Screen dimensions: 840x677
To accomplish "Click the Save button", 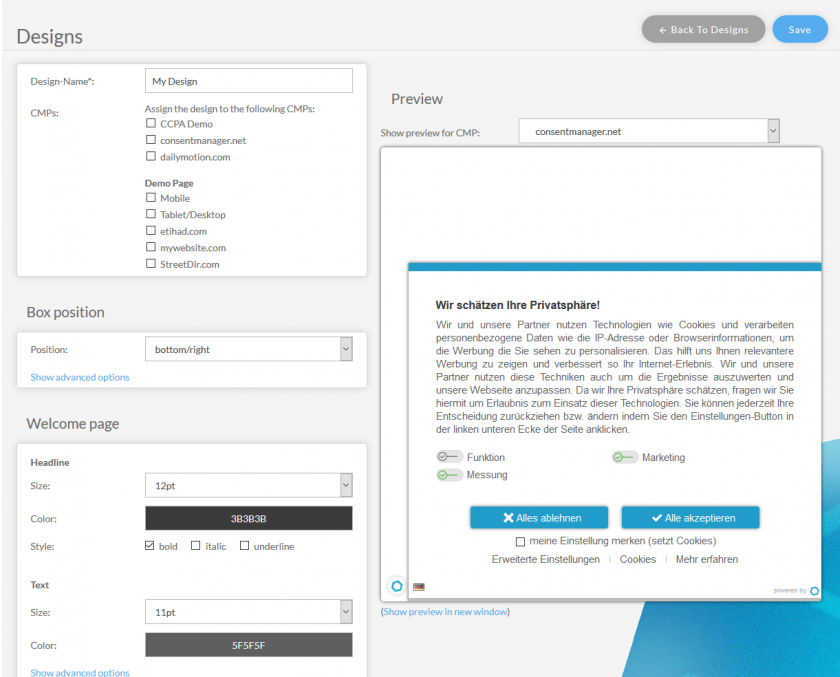I will pos(800,29).
